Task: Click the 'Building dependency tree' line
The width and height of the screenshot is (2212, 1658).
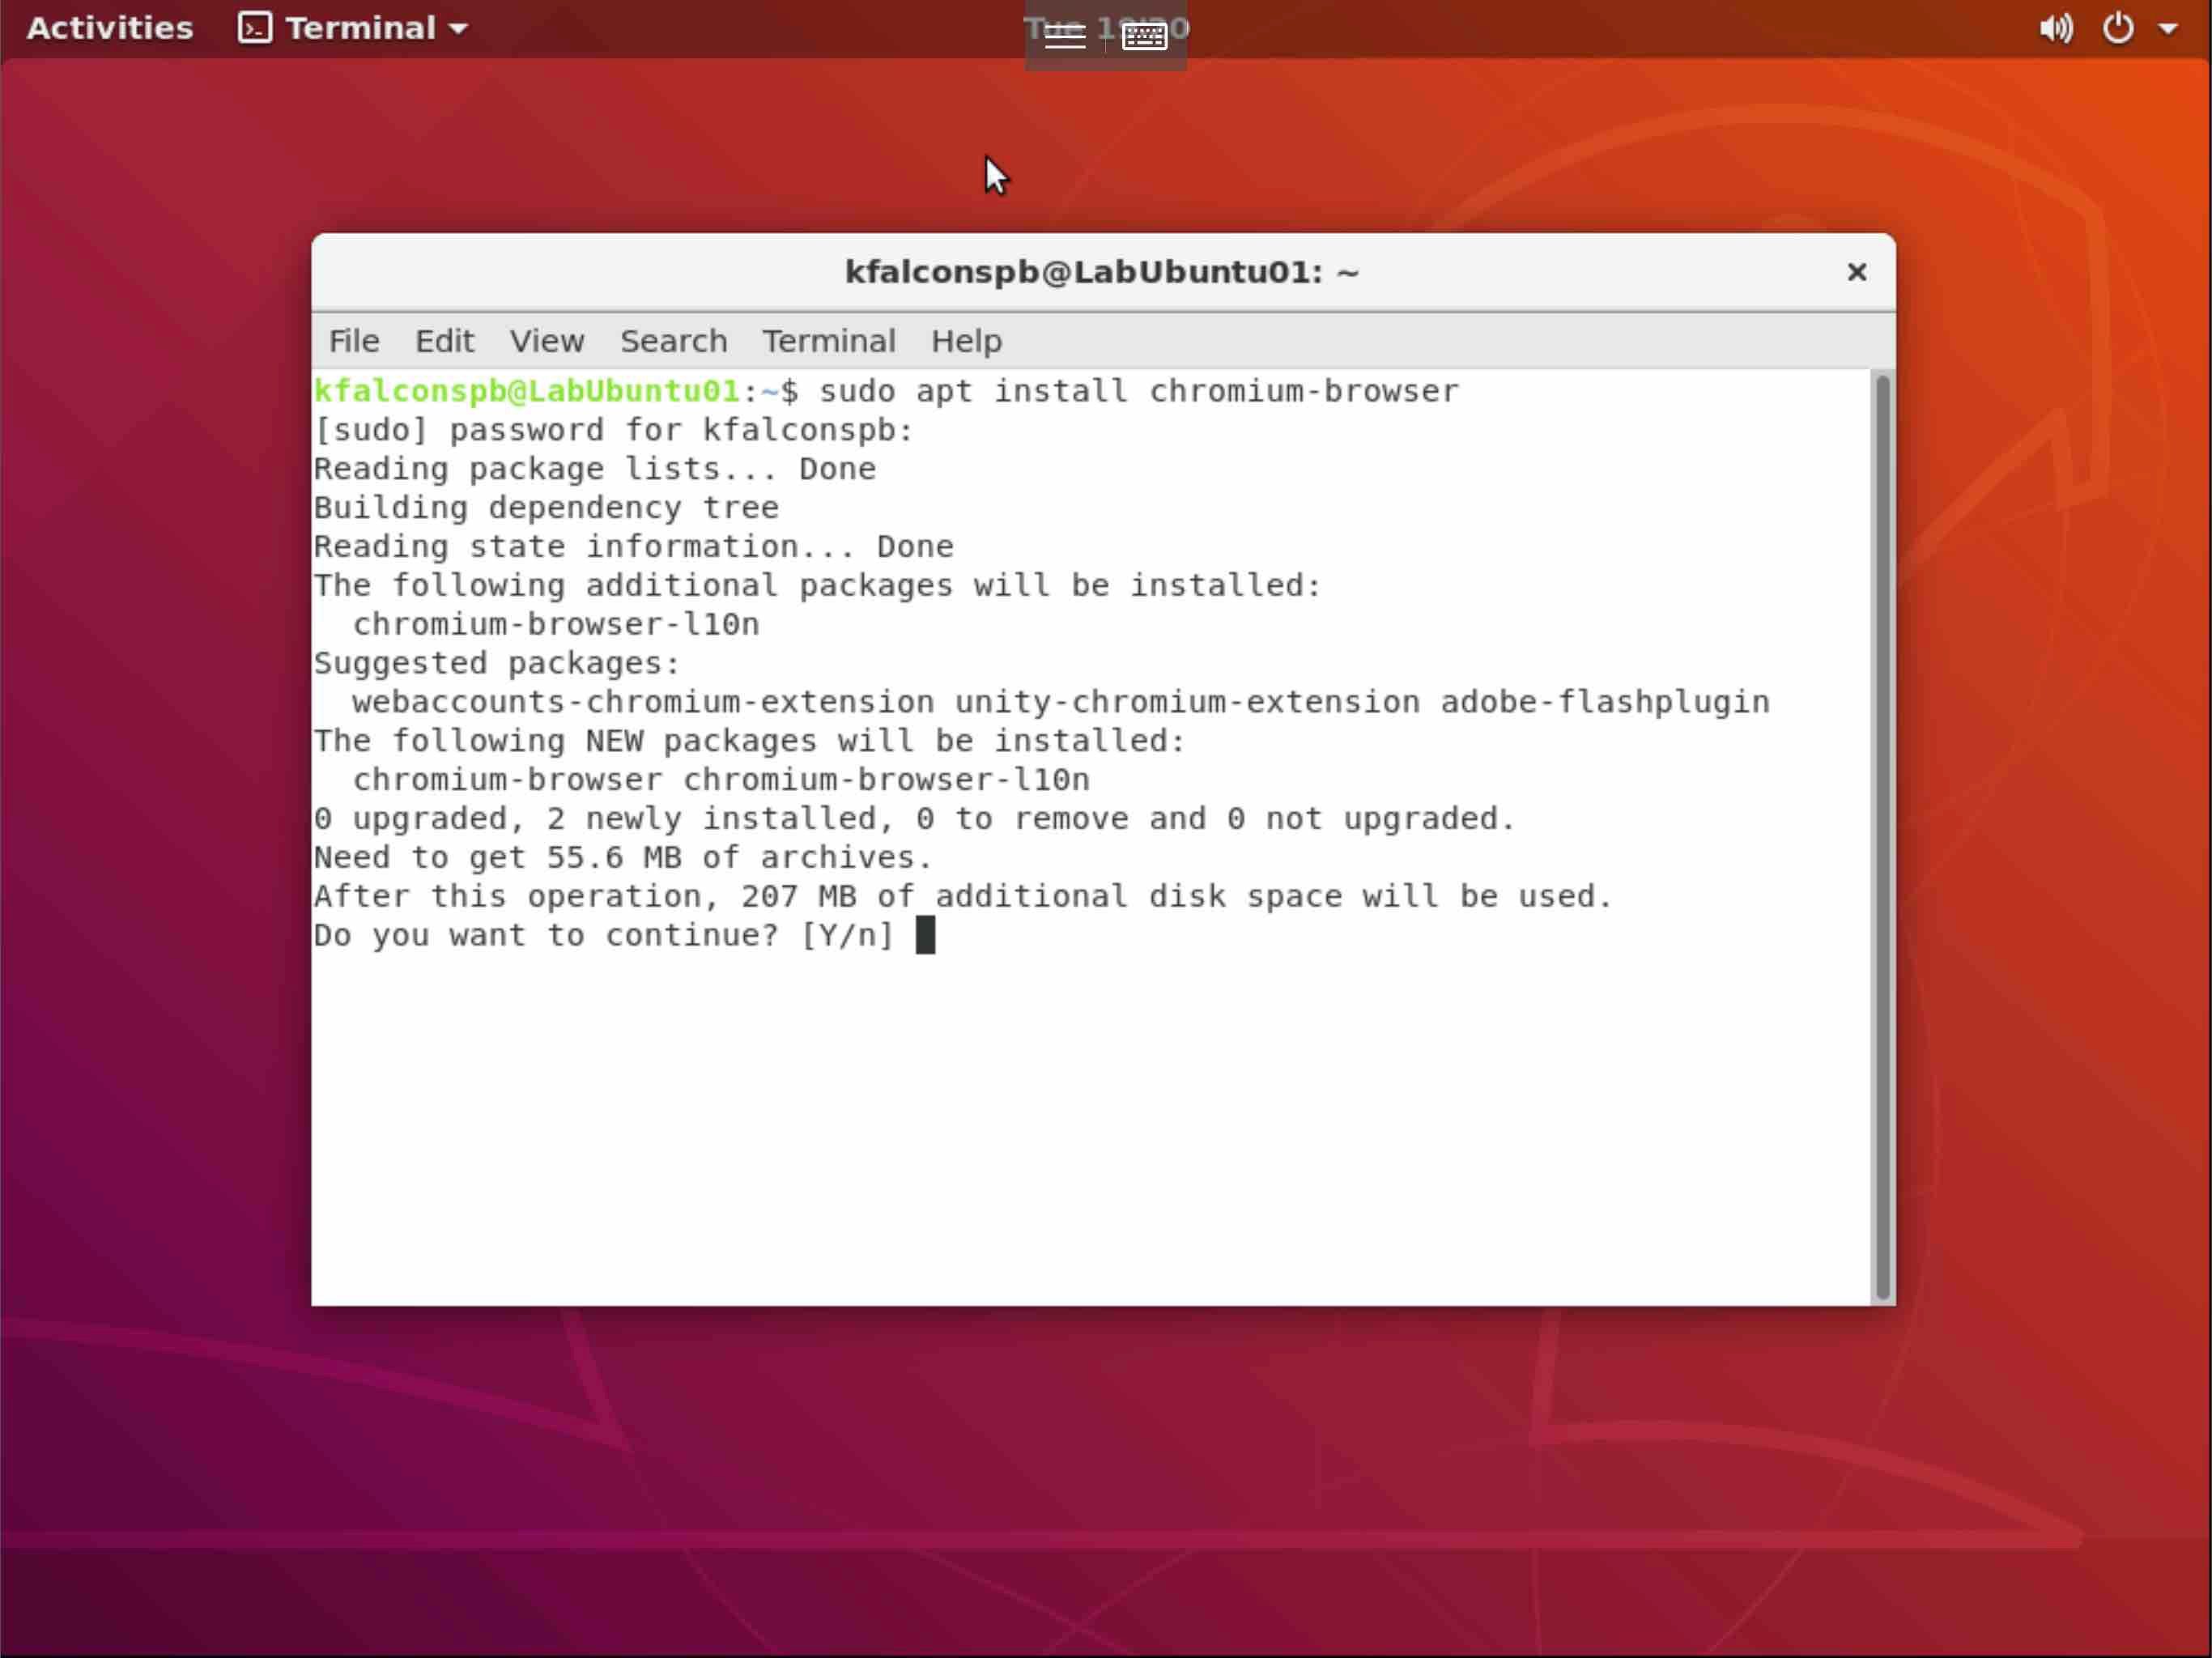Action: click(x=546, y=508)
